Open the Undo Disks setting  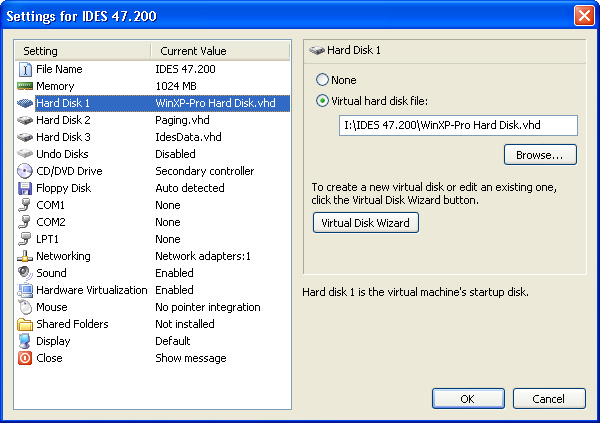[x=62, y=154]
